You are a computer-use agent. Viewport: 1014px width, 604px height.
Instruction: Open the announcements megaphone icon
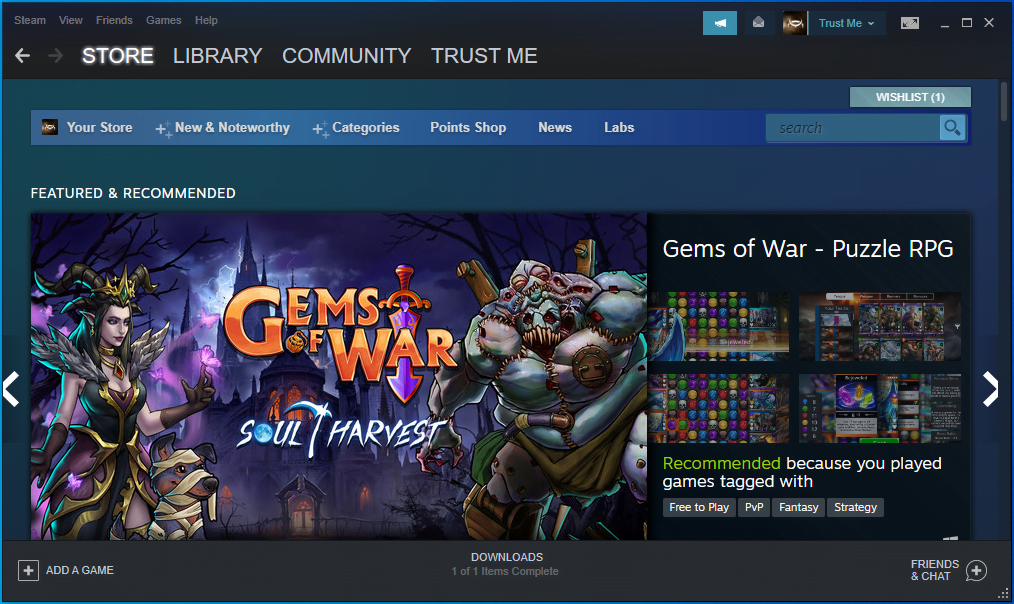[x=720, y=23]
